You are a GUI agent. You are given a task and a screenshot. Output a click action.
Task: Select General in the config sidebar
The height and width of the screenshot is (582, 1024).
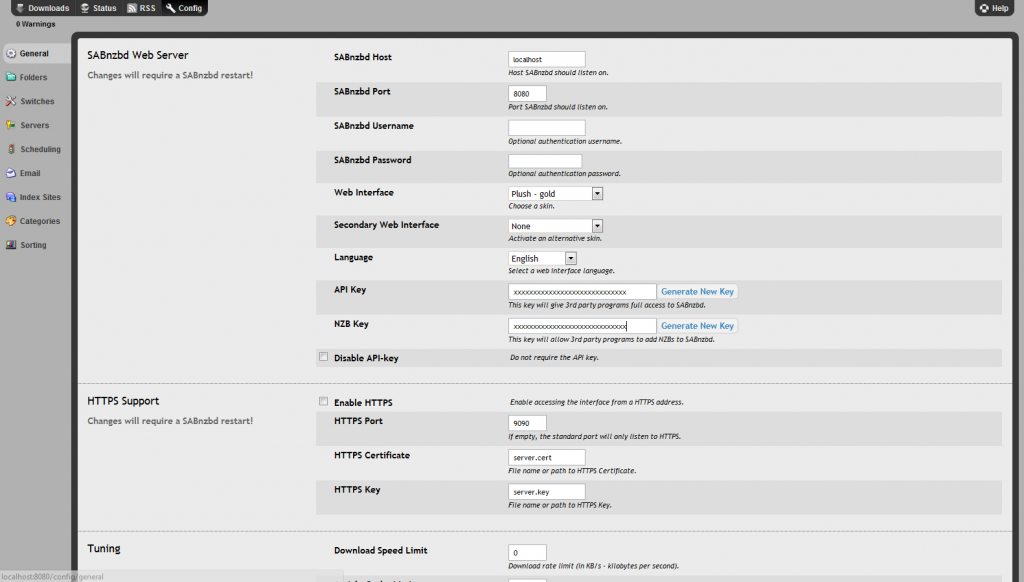coord(34,54)
